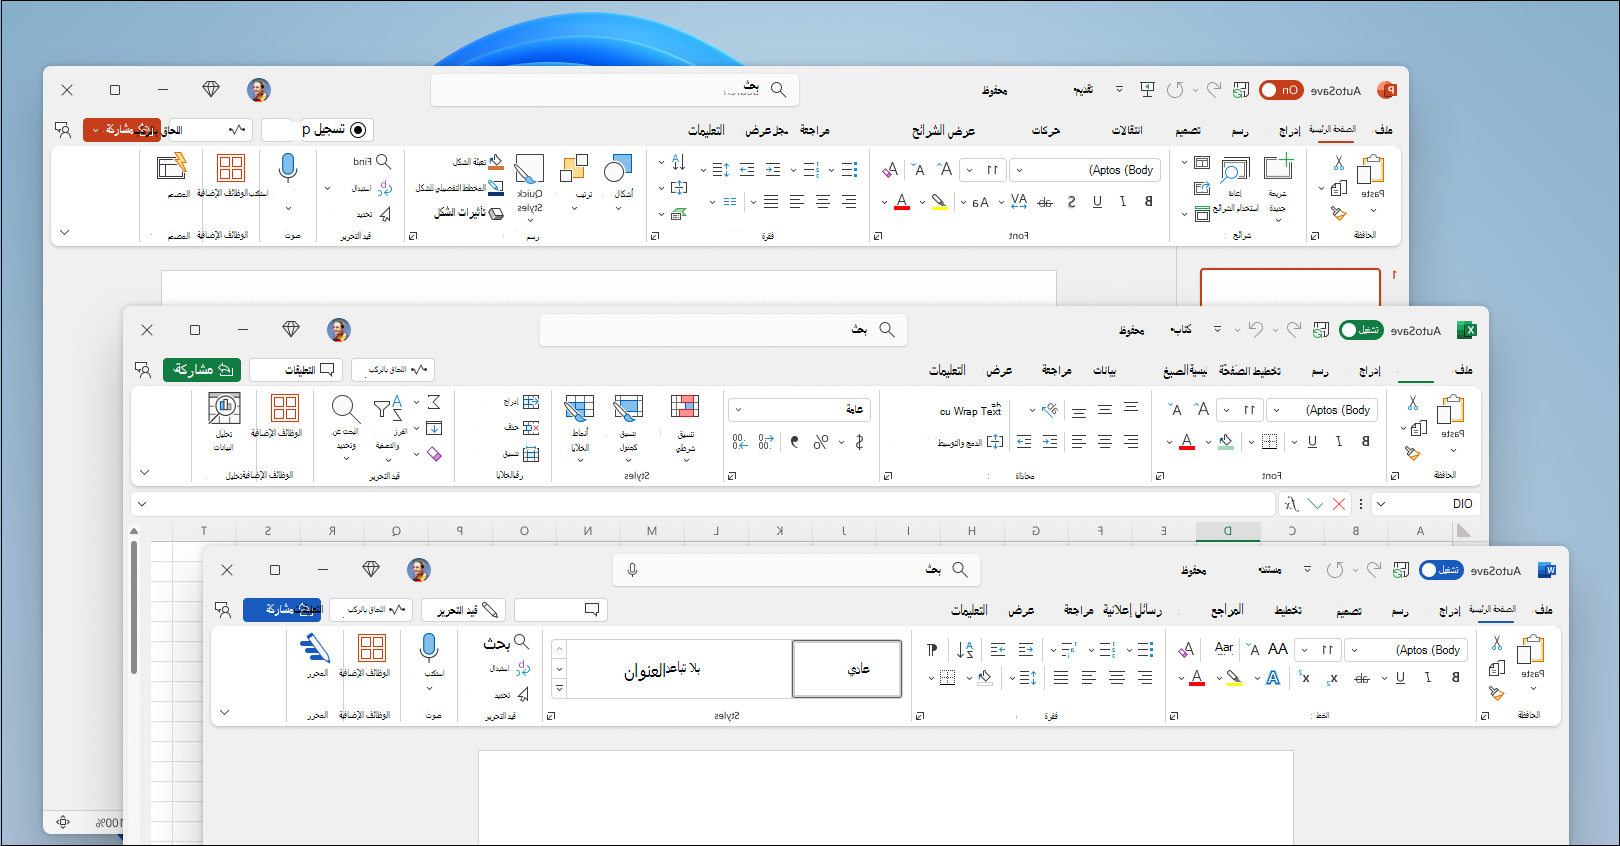Screen dimensions: 1620x846
Task: Toggle Strikethrough in Word font group
Action: [1361, 678]
